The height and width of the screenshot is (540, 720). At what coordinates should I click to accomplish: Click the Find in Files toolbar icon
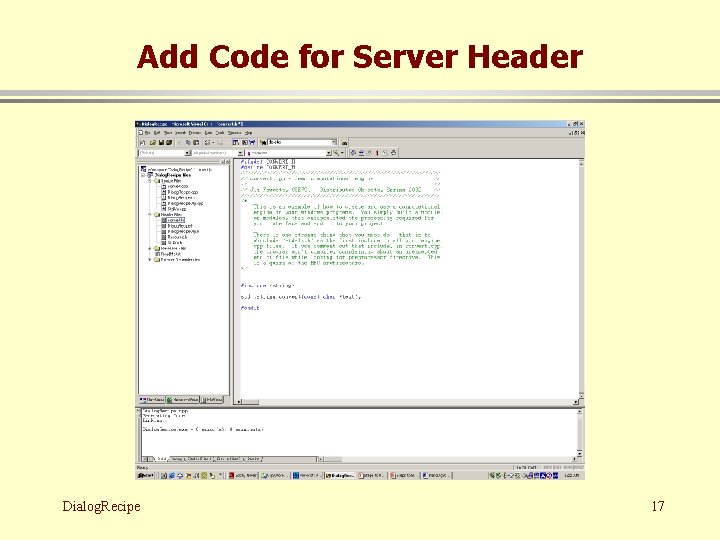[263, 142]
